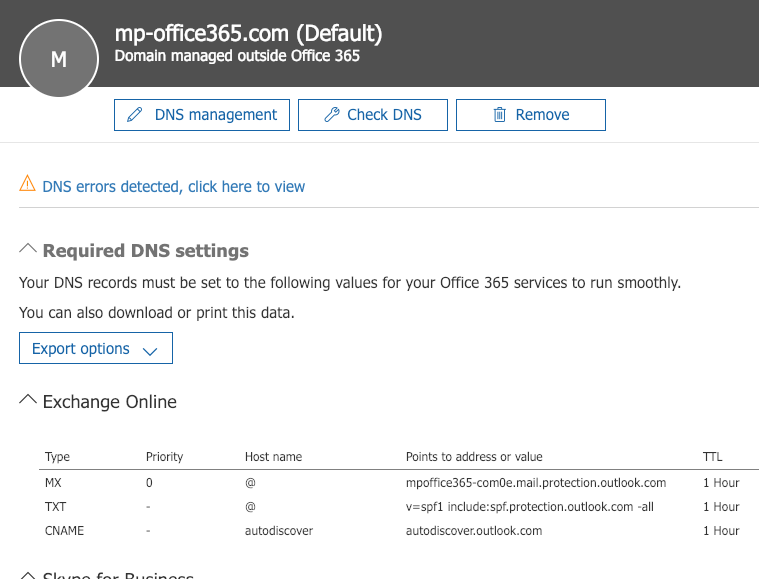
Task: Click the Type column header
Action: point(57,457)
